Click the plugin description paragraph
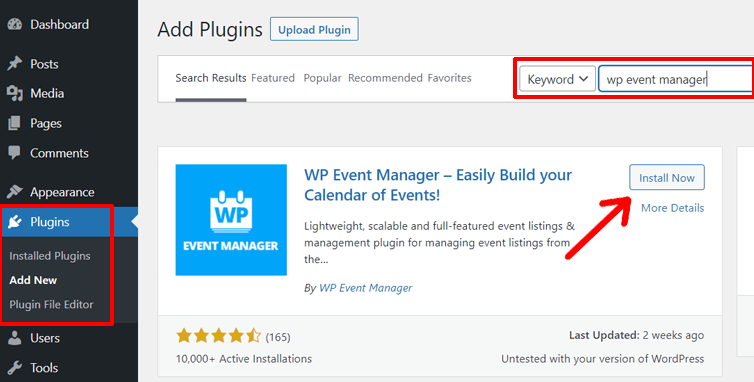754x382 pixels. pos(440,242)
